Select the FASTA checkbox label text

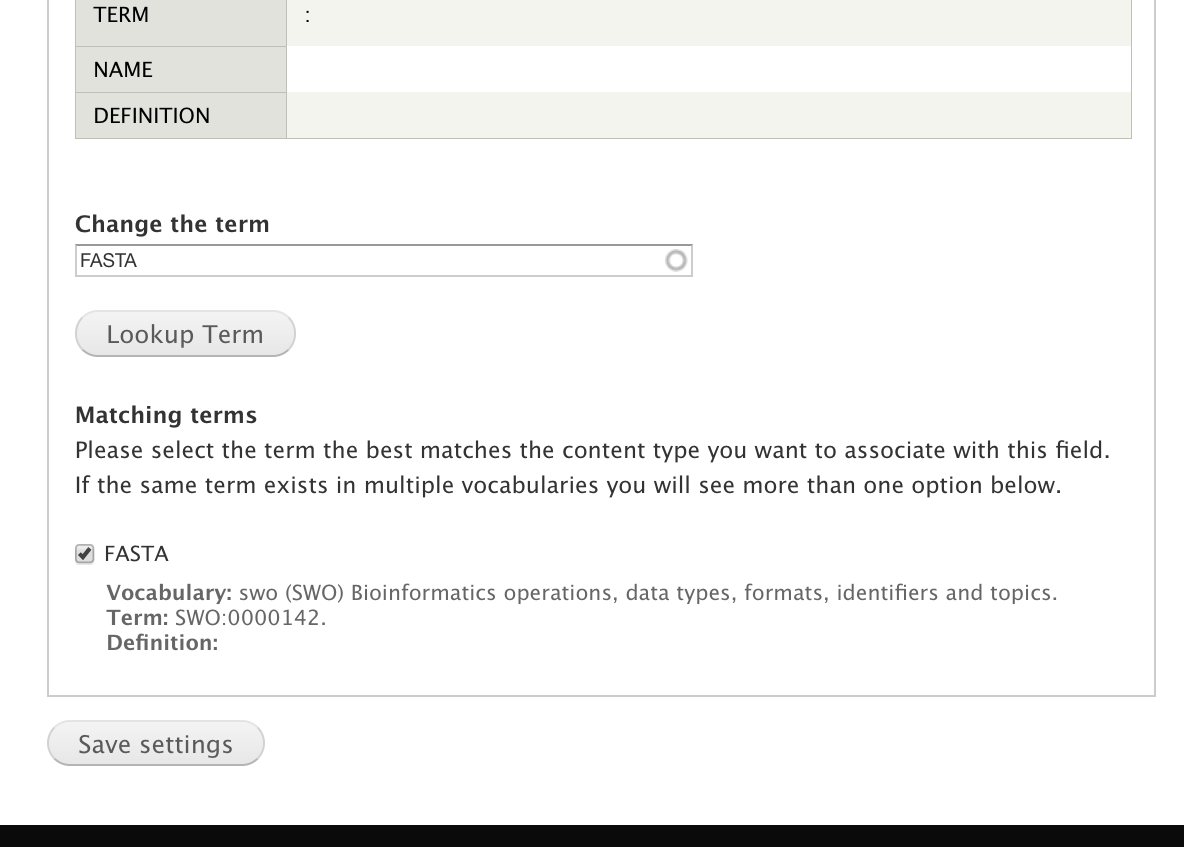(x=136, y=554)
